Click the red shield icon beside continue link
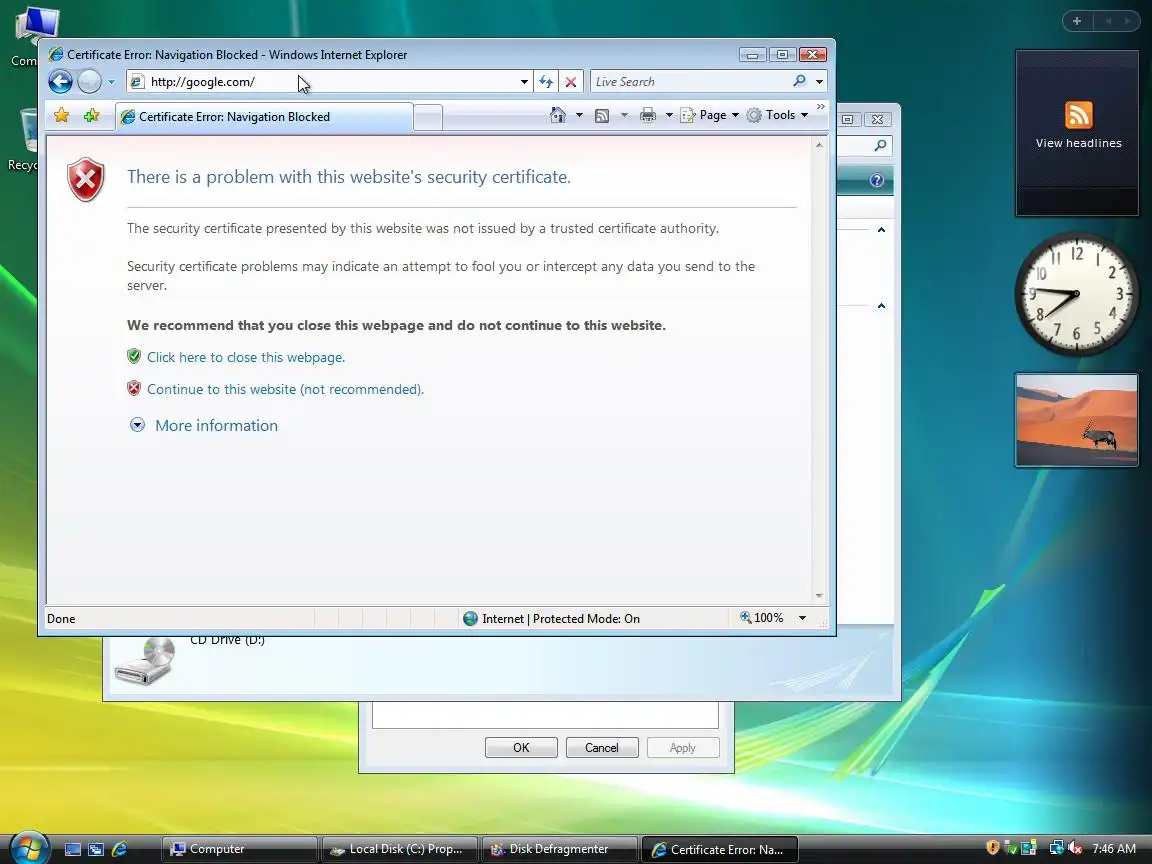1152x864 pixels. (x=134, y=388)
